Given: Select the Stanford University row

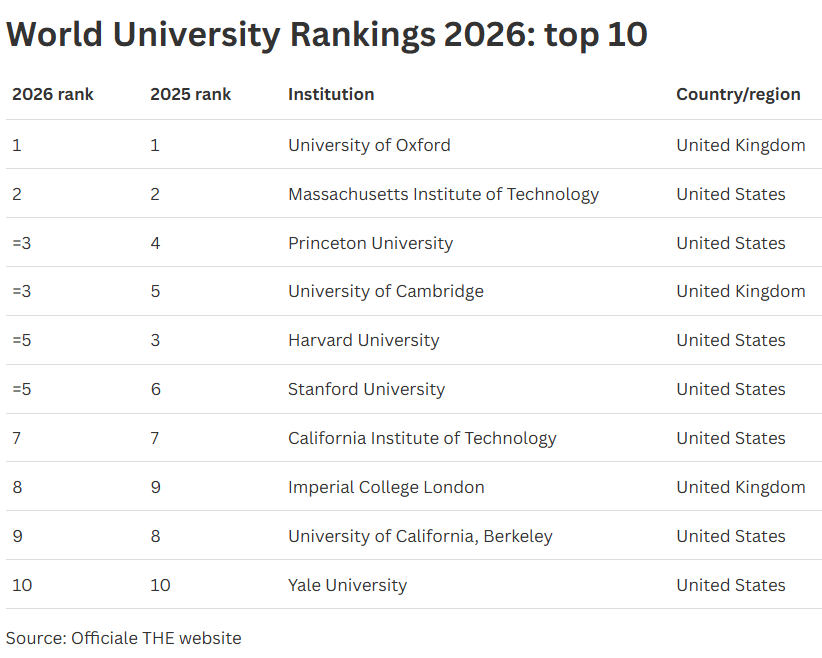Looking at the screenshot, I should click(x=366, y=389).
